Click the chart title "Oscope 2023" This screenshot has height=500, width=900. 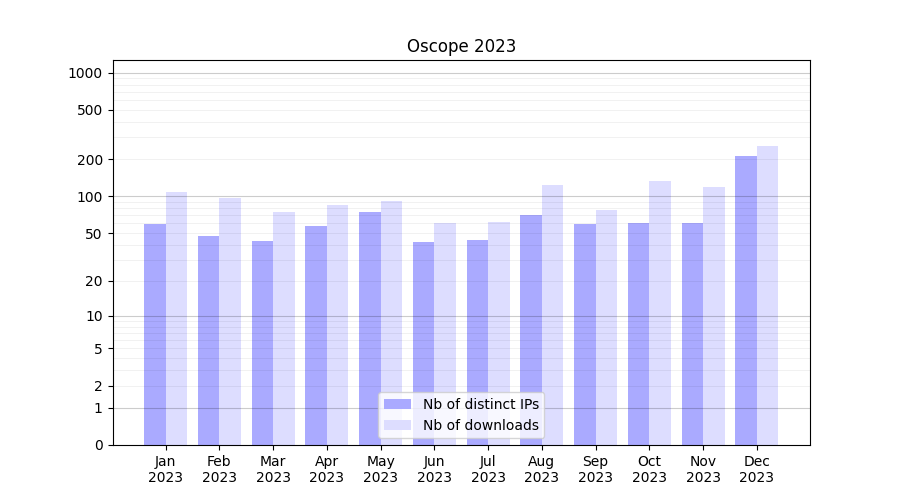tap(461, 46)
